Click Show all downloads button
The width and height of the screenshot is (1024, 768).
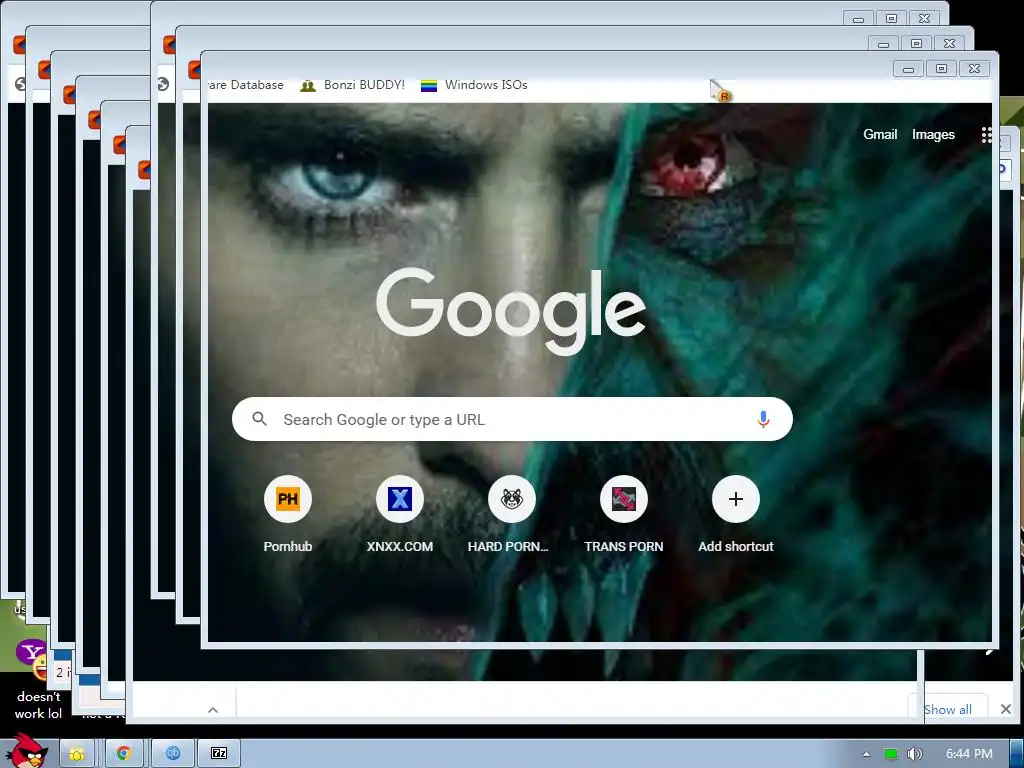point(948,710)
